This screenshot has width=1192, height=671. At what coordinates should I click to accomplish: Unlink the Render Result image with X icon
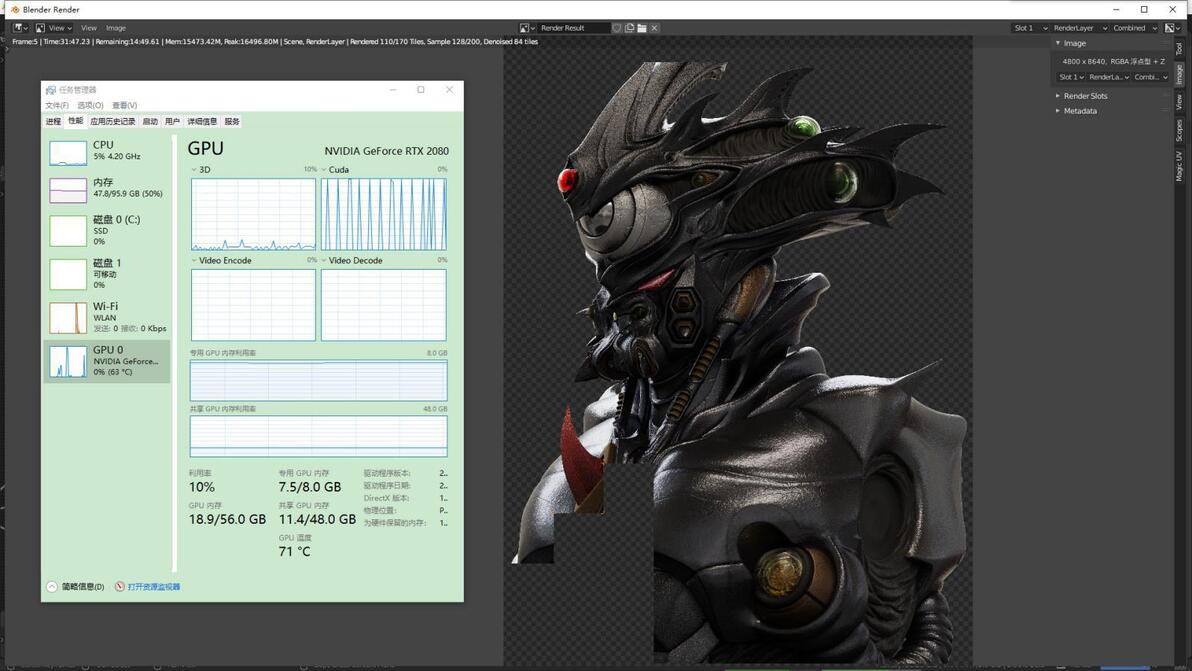[655, 28]
